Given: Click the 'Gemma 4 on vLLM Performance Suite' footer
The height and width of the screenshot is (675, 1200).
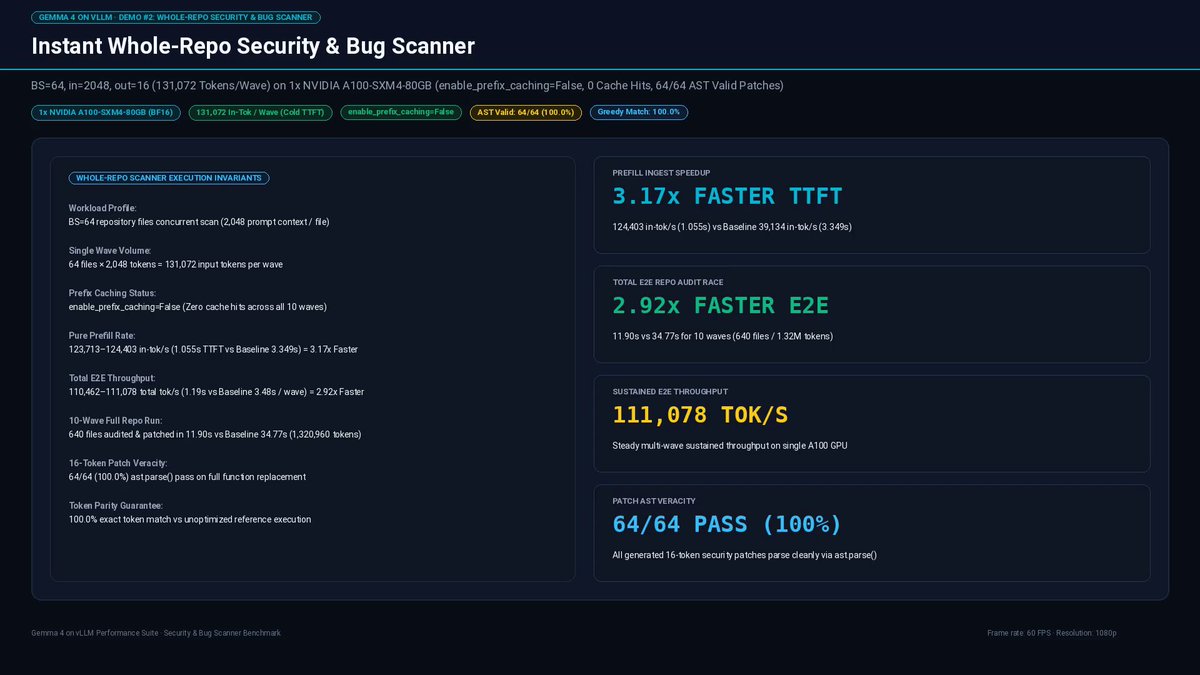Looking at the screenshot, I should [x=156, y=633].
